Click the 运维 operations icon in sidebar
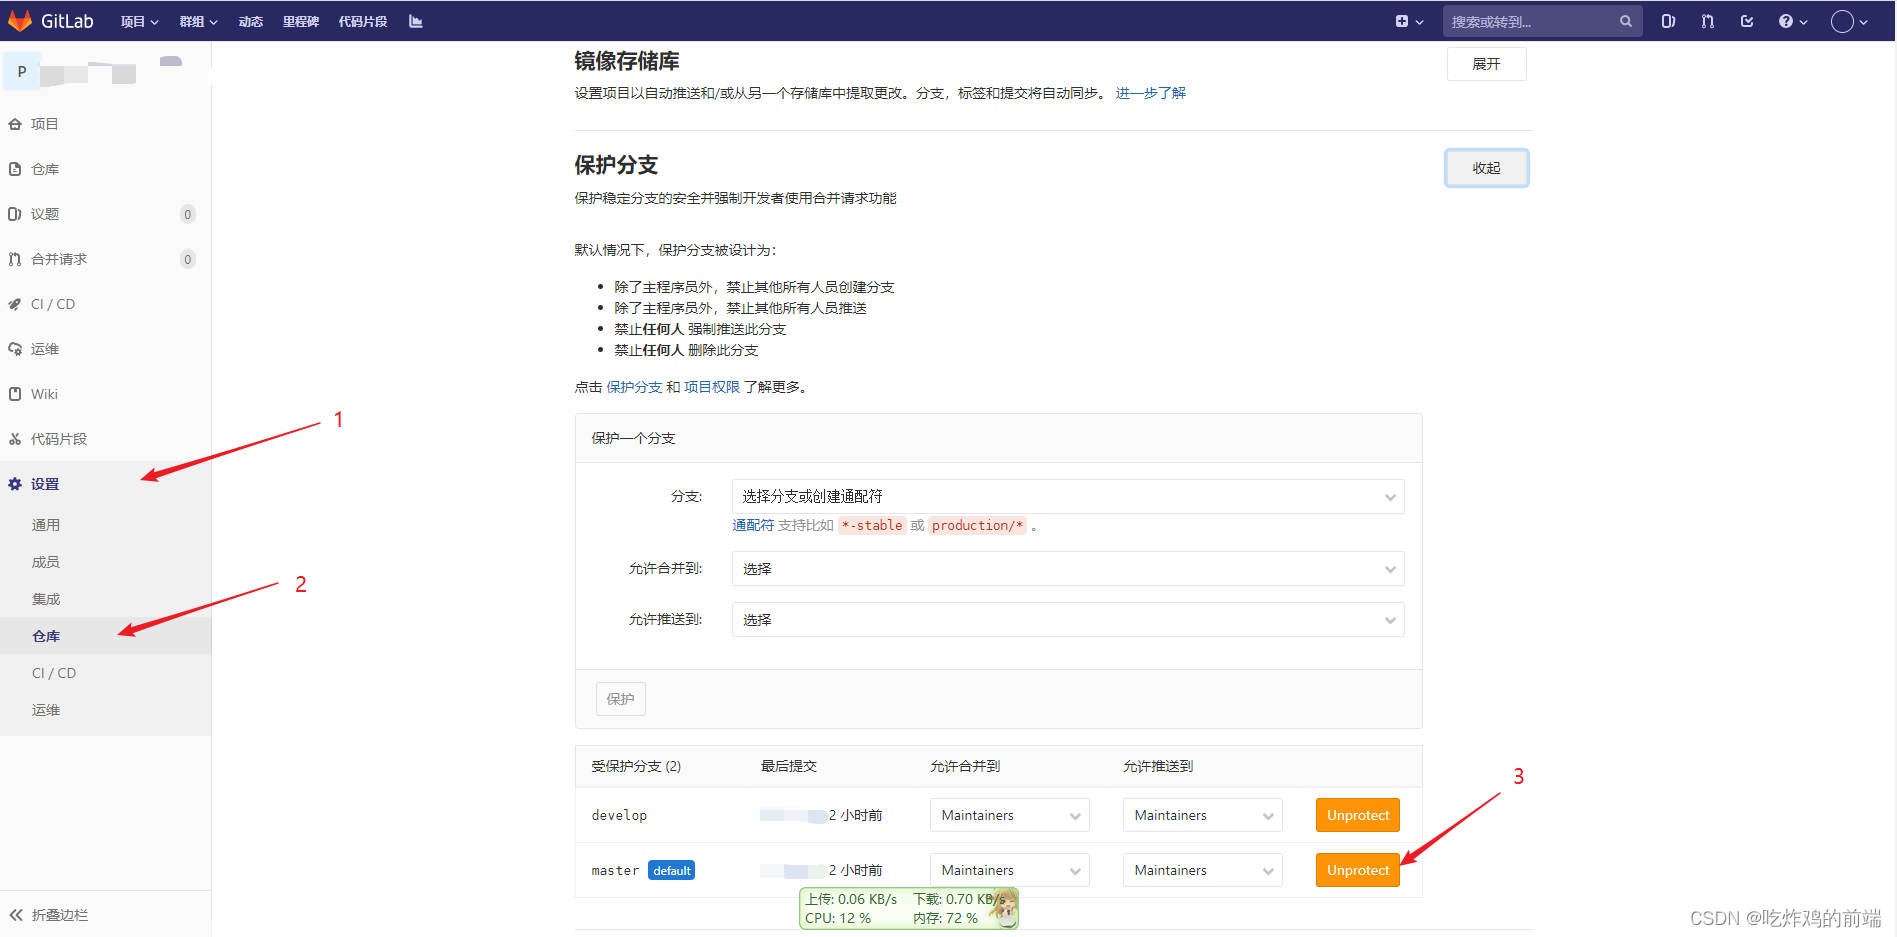The image size is (1897, 937). [x=15, y=349]
